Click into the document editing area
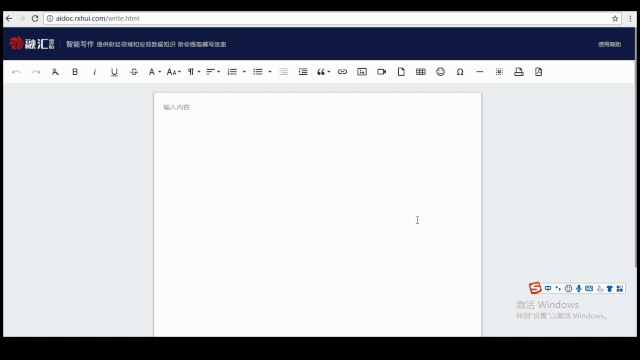This screenshot has height=360, width=640. (318, 215)
